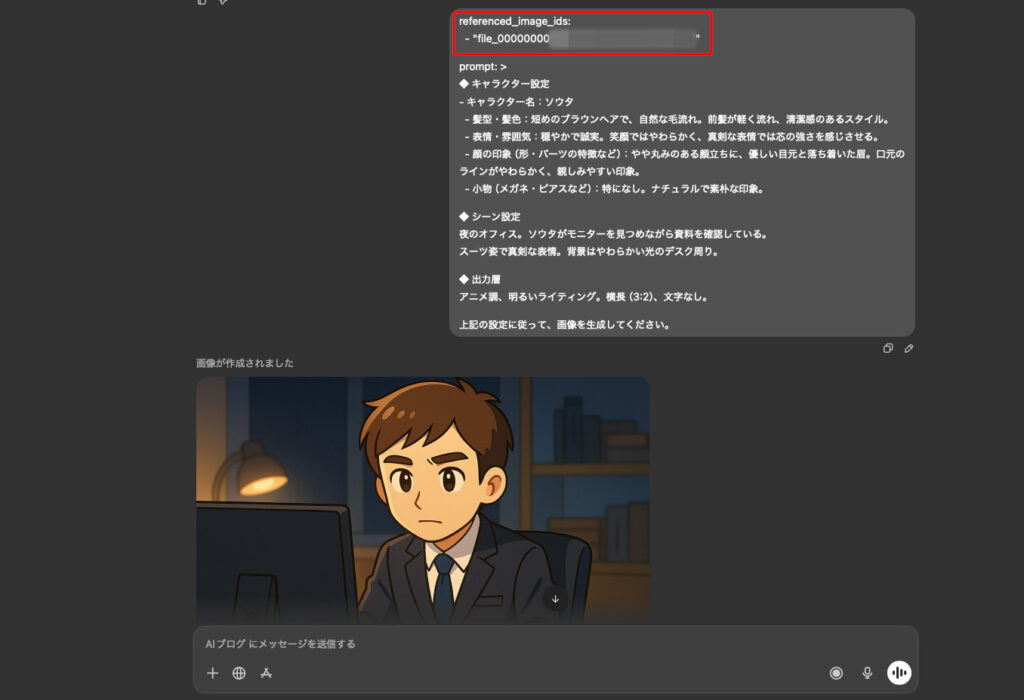Focus the "AIブログ にメッセージを送信する" input field
1024x700 pixels.
[500, 644]
